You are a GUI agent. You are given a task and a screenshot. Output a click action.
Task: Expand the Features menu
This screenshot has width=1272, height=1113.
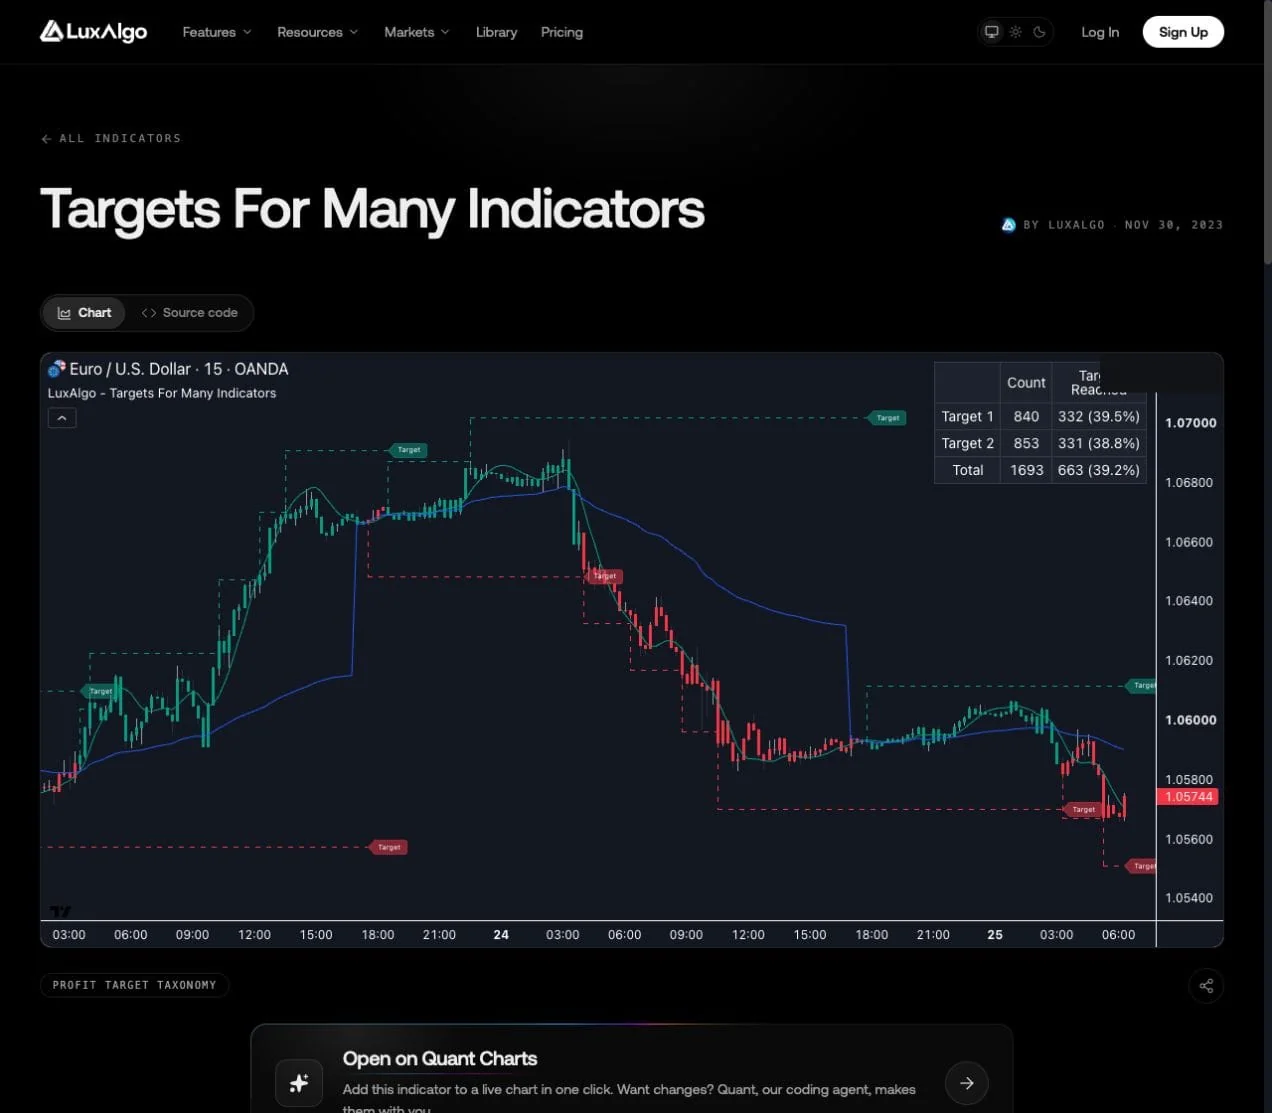217,32
